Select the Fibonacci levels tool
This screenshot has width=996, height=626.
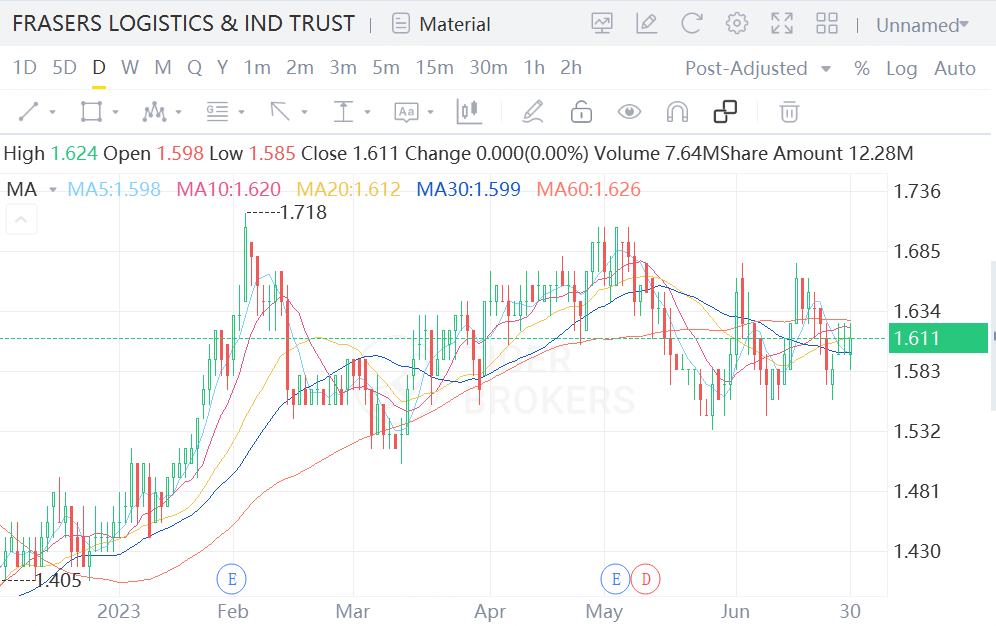[217, 112]
